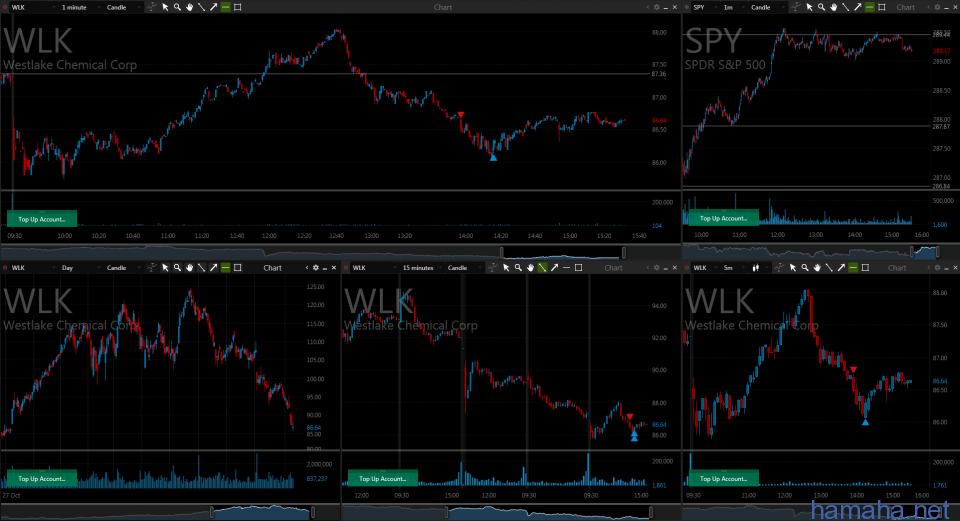Click Top Up Account in SPY chart
The image size is (960, 521).
(x=723, y=218)
